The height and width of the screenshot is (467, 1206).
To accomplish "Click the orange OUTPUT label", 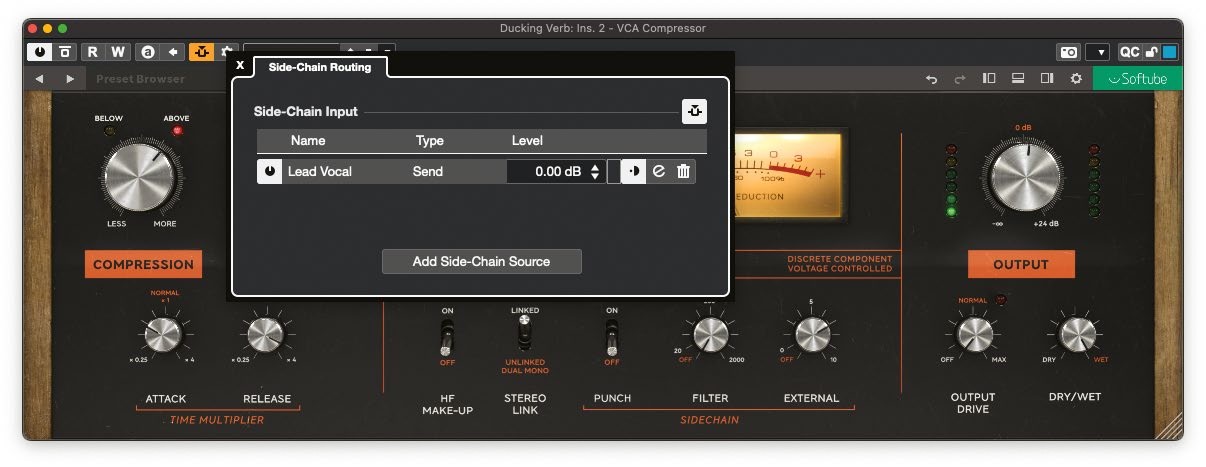I will coord(1021,265).
